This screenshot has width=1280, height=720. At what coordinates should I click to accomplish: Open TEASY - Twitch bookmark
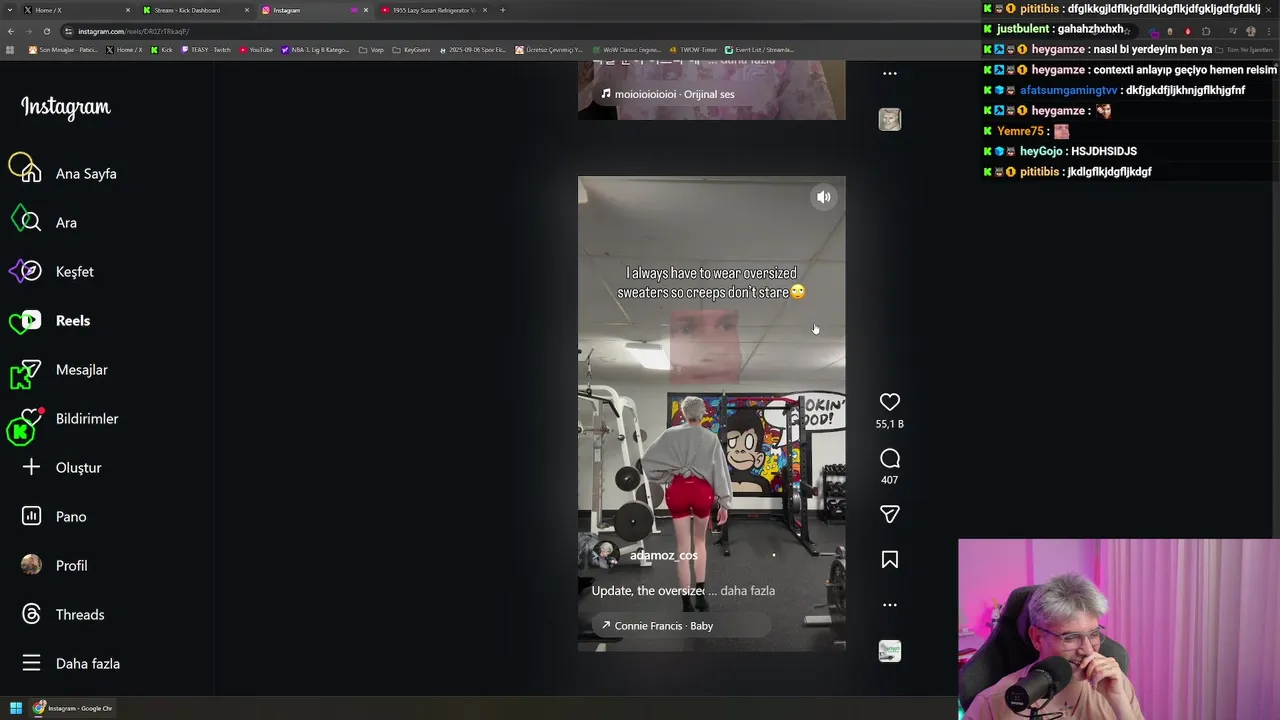click(206, 49)
